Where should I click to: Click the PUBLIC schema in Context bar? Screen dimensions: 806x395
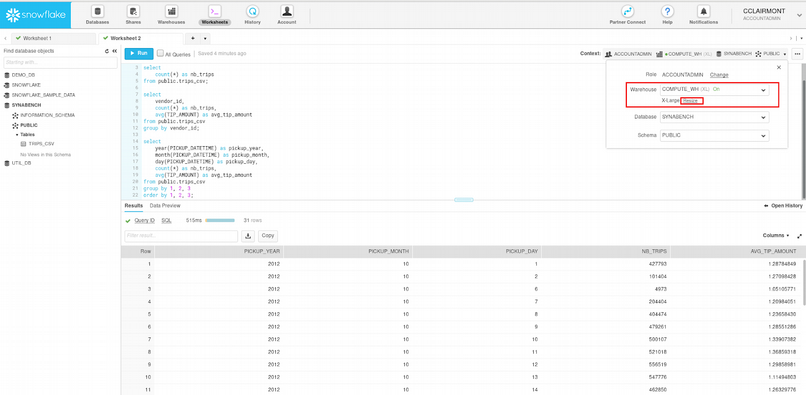click(x=767, y=53)
